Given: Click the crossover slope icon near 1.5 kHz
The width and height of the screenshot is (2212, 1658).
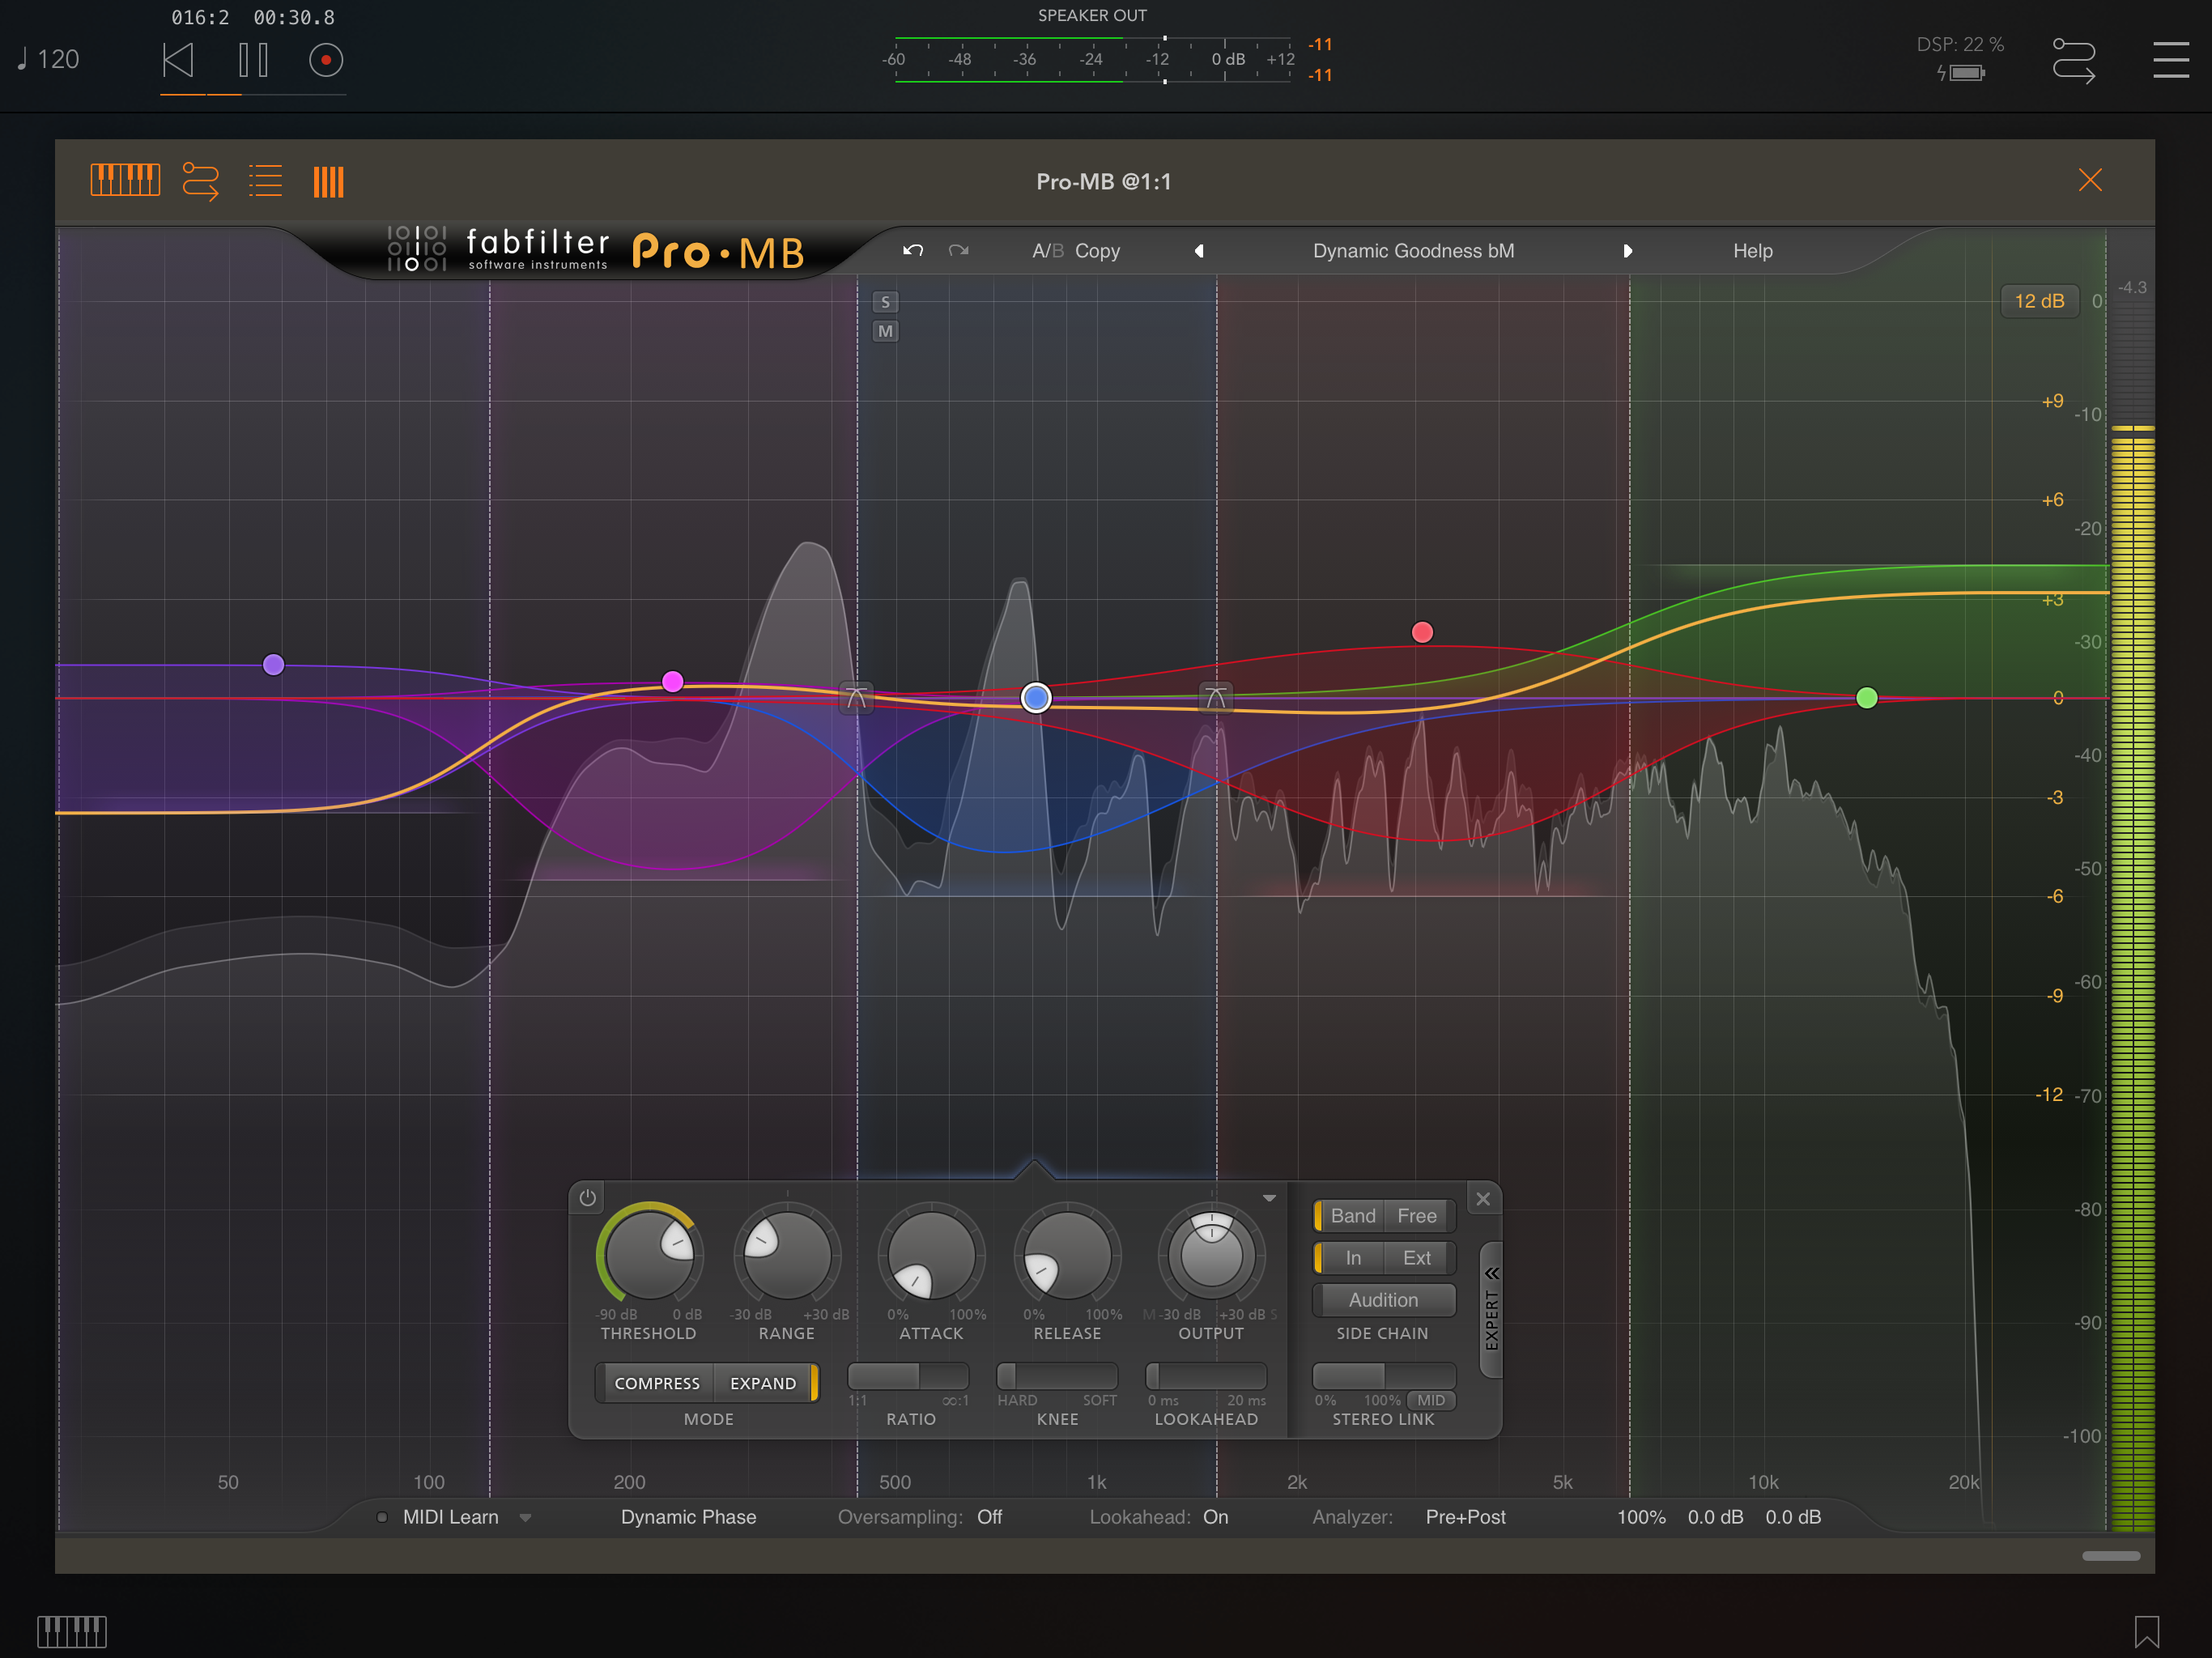Looking at the screenshot, I should pyautogui.click(x=1215, y=697).
